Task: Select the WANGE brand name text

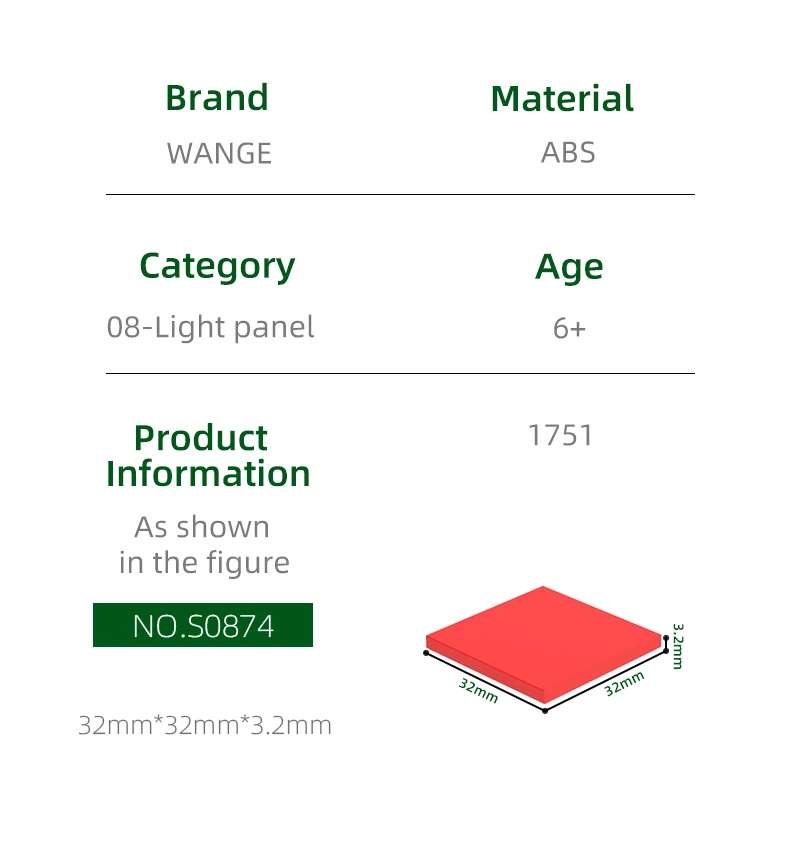Action: (x=219, y=153)
